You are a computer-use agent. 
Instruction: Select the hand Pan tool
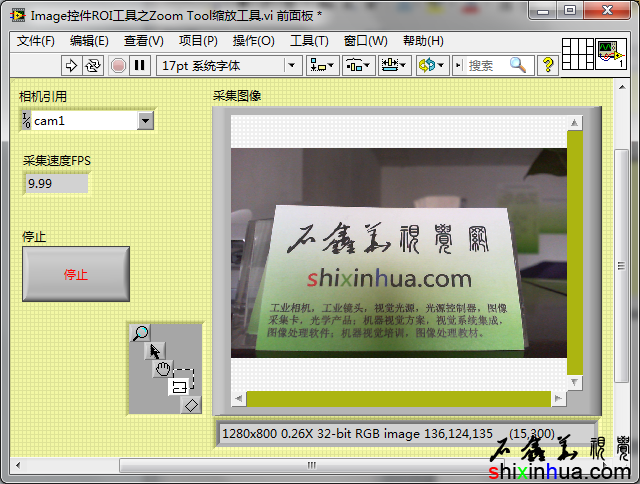pos(164,369)
